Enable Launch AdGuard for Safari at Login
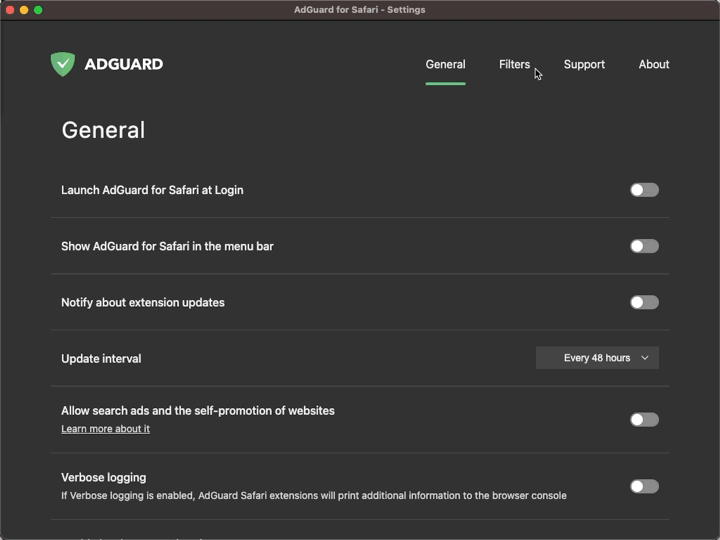 [x=644, y=190]
